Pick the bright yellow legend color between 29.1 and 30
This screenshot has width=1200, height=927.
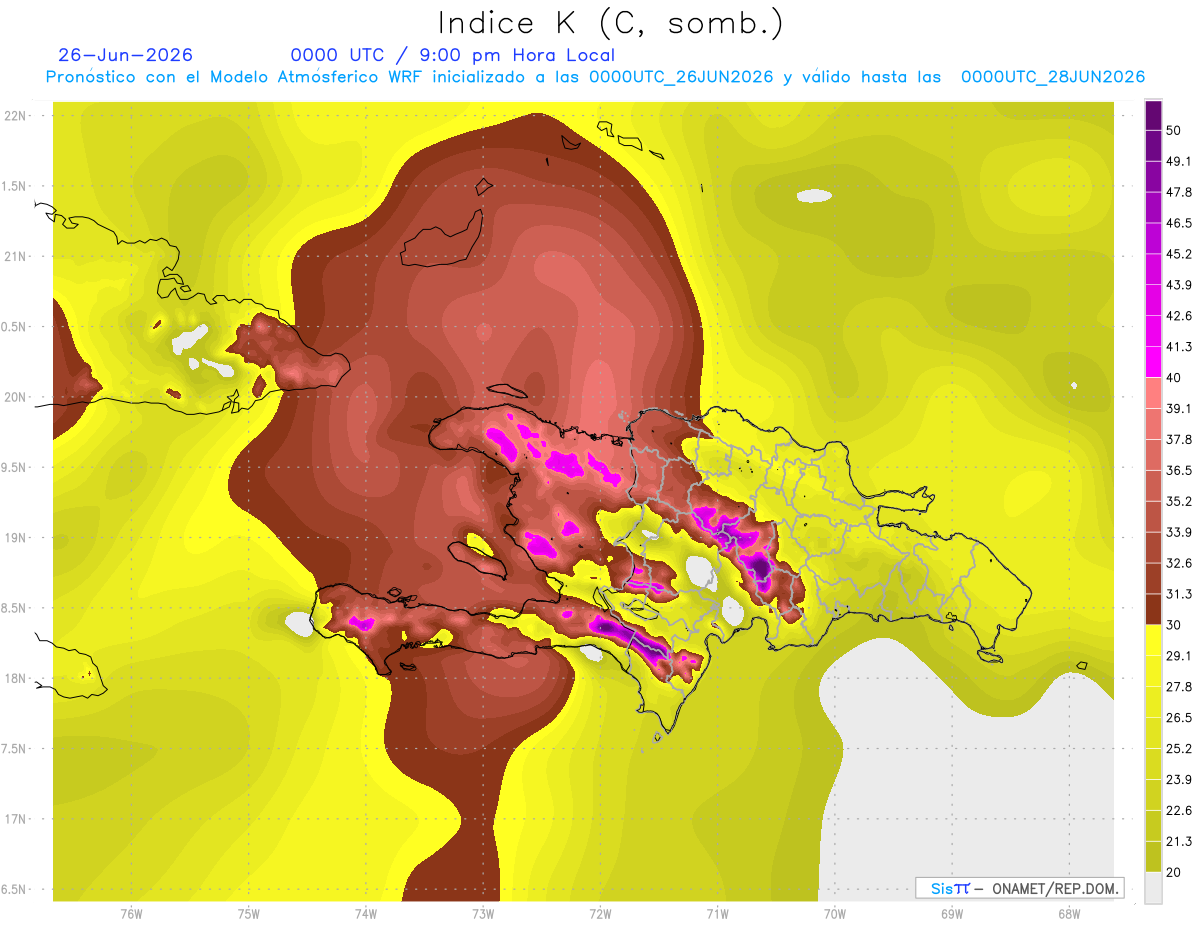[1153, 640]
